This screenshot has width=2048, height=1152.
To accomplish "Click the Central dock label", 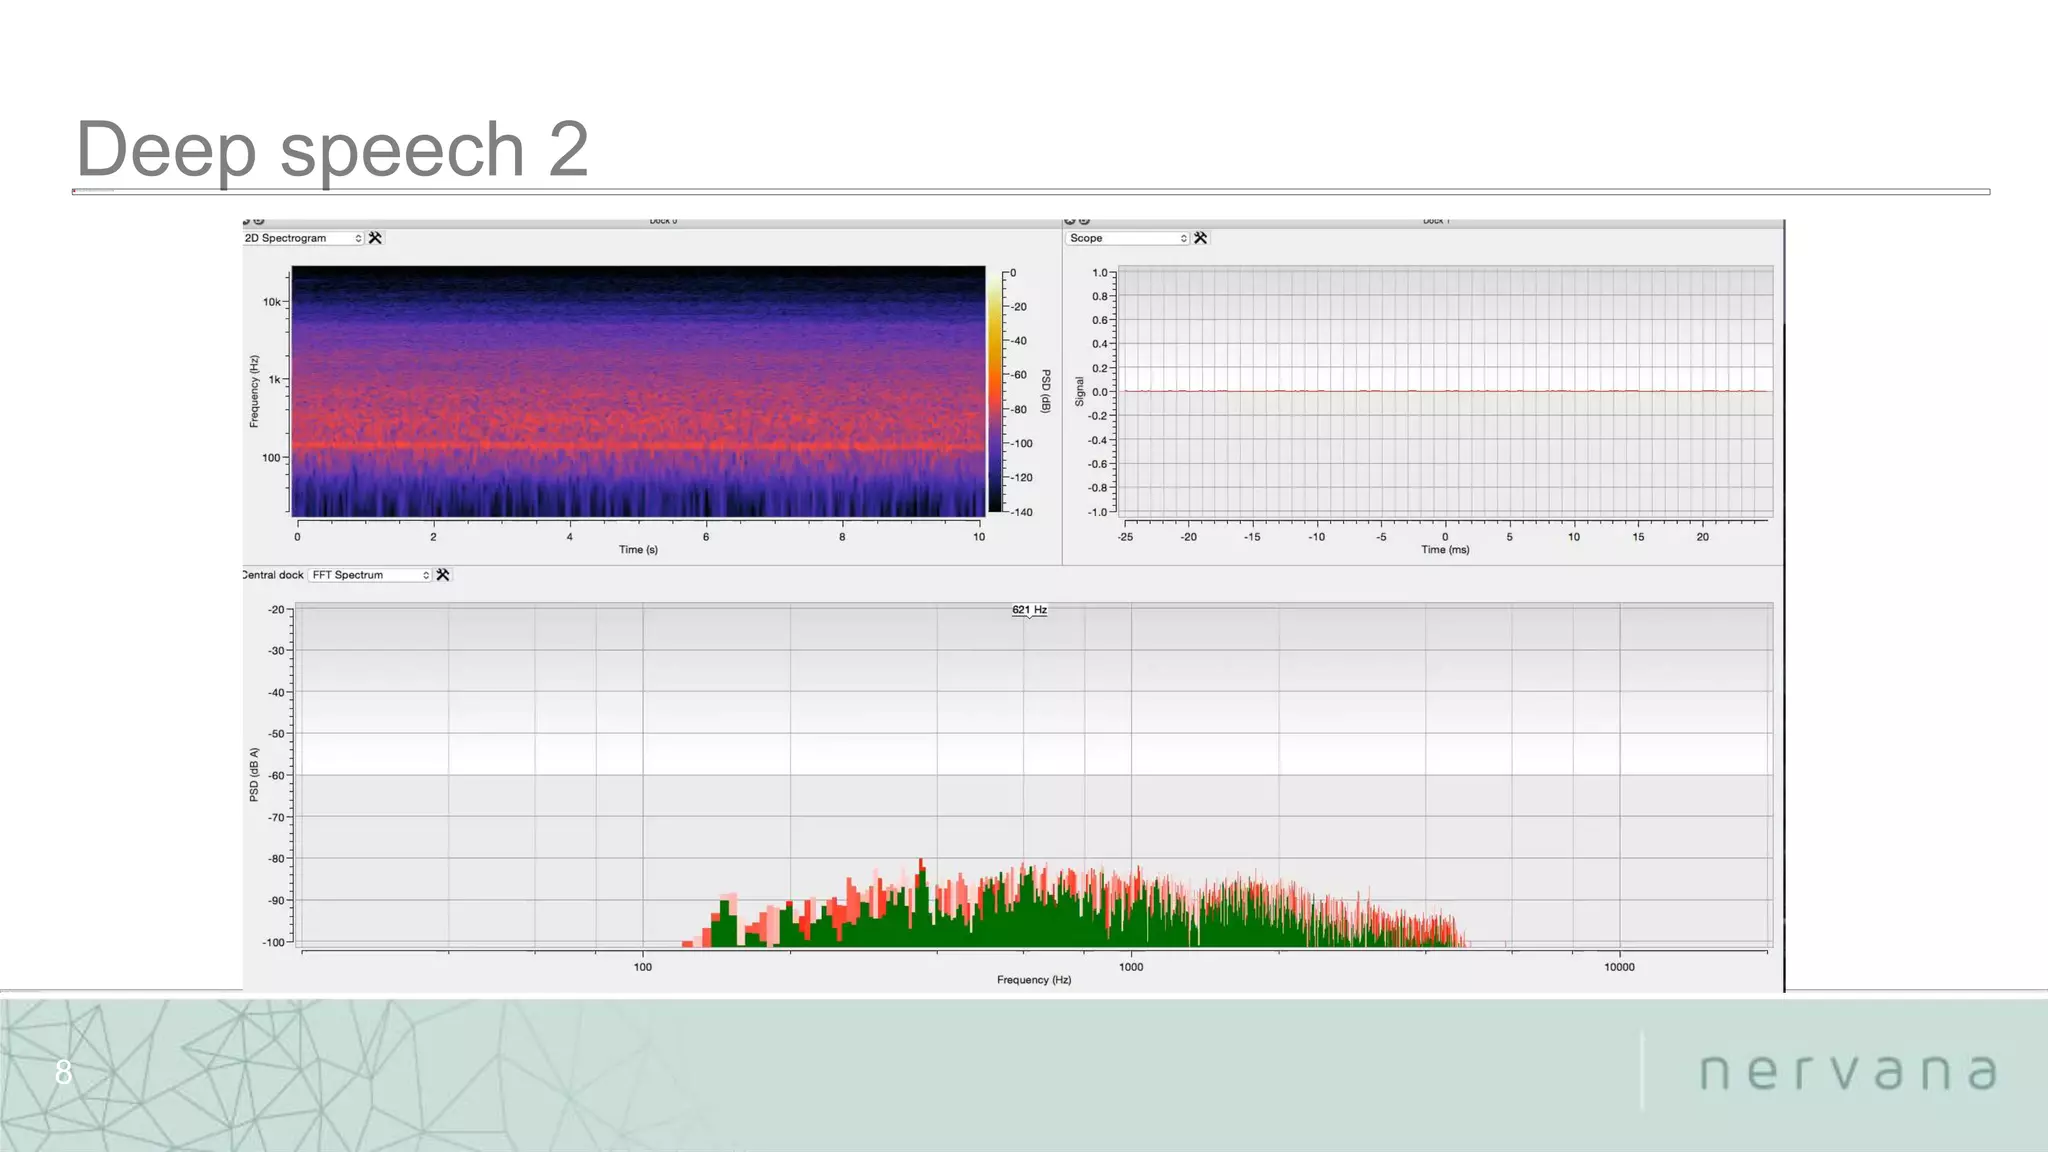I will pyautogui.click(x=272, y=575).
